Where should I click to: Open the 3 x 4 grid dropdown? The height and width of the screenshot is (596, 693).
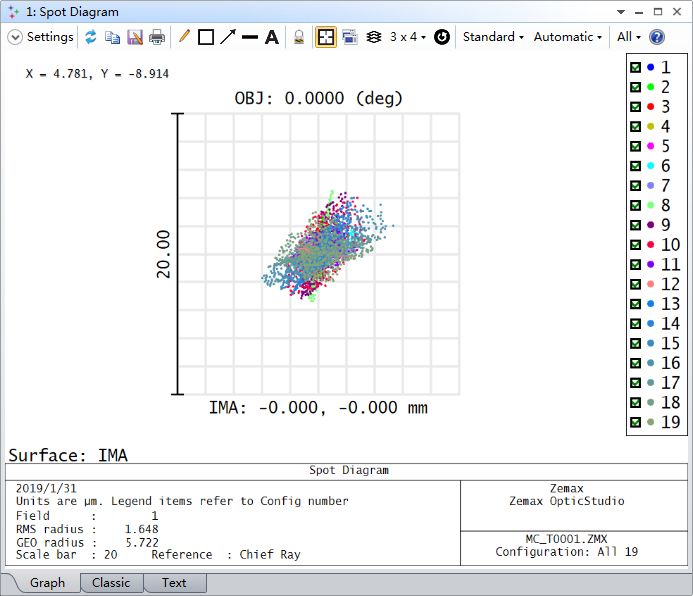click(407, 37)
